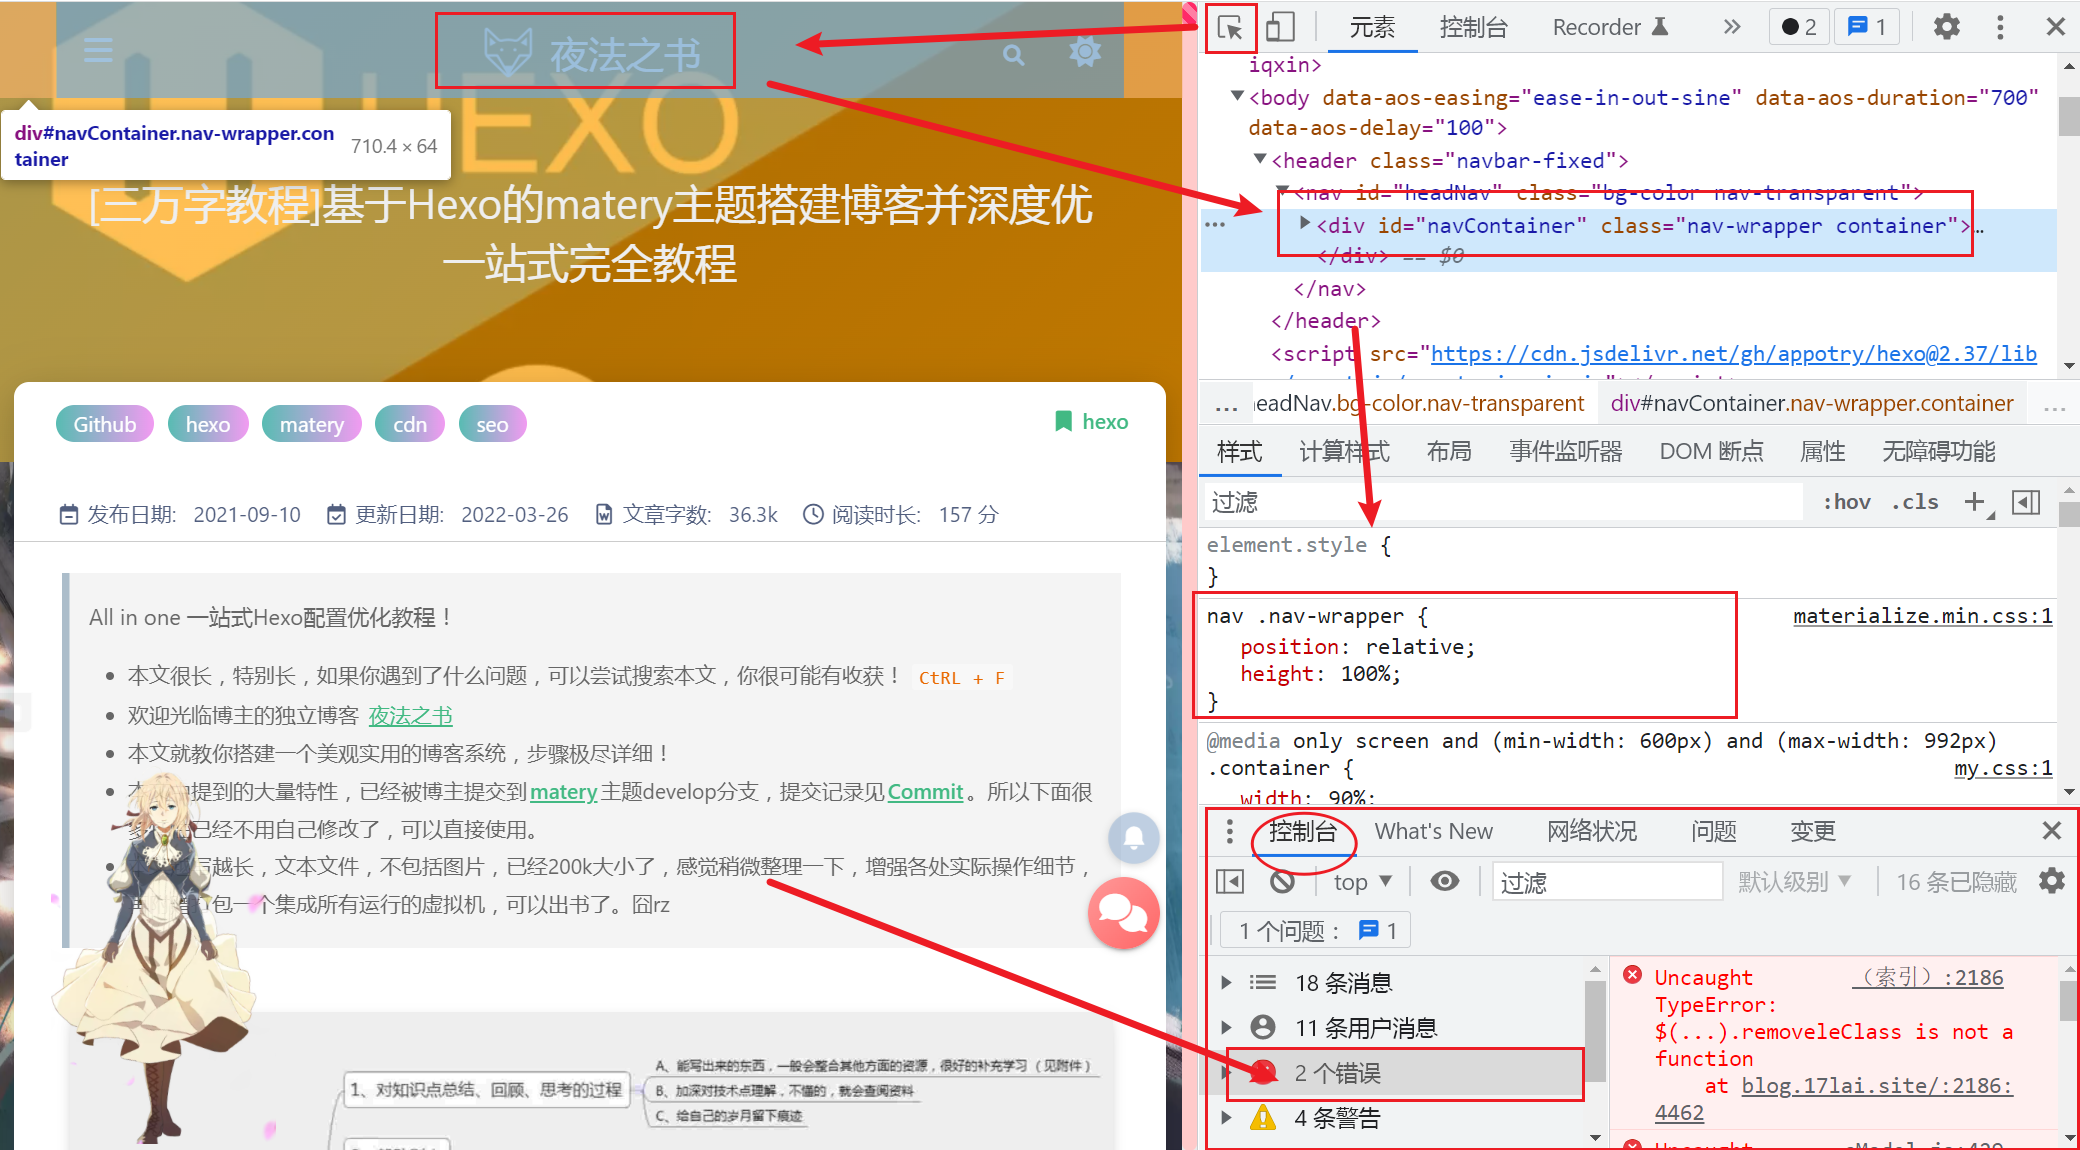
Task: Open the chat bubble widget on the page
Action: [x=1123, y=913]
